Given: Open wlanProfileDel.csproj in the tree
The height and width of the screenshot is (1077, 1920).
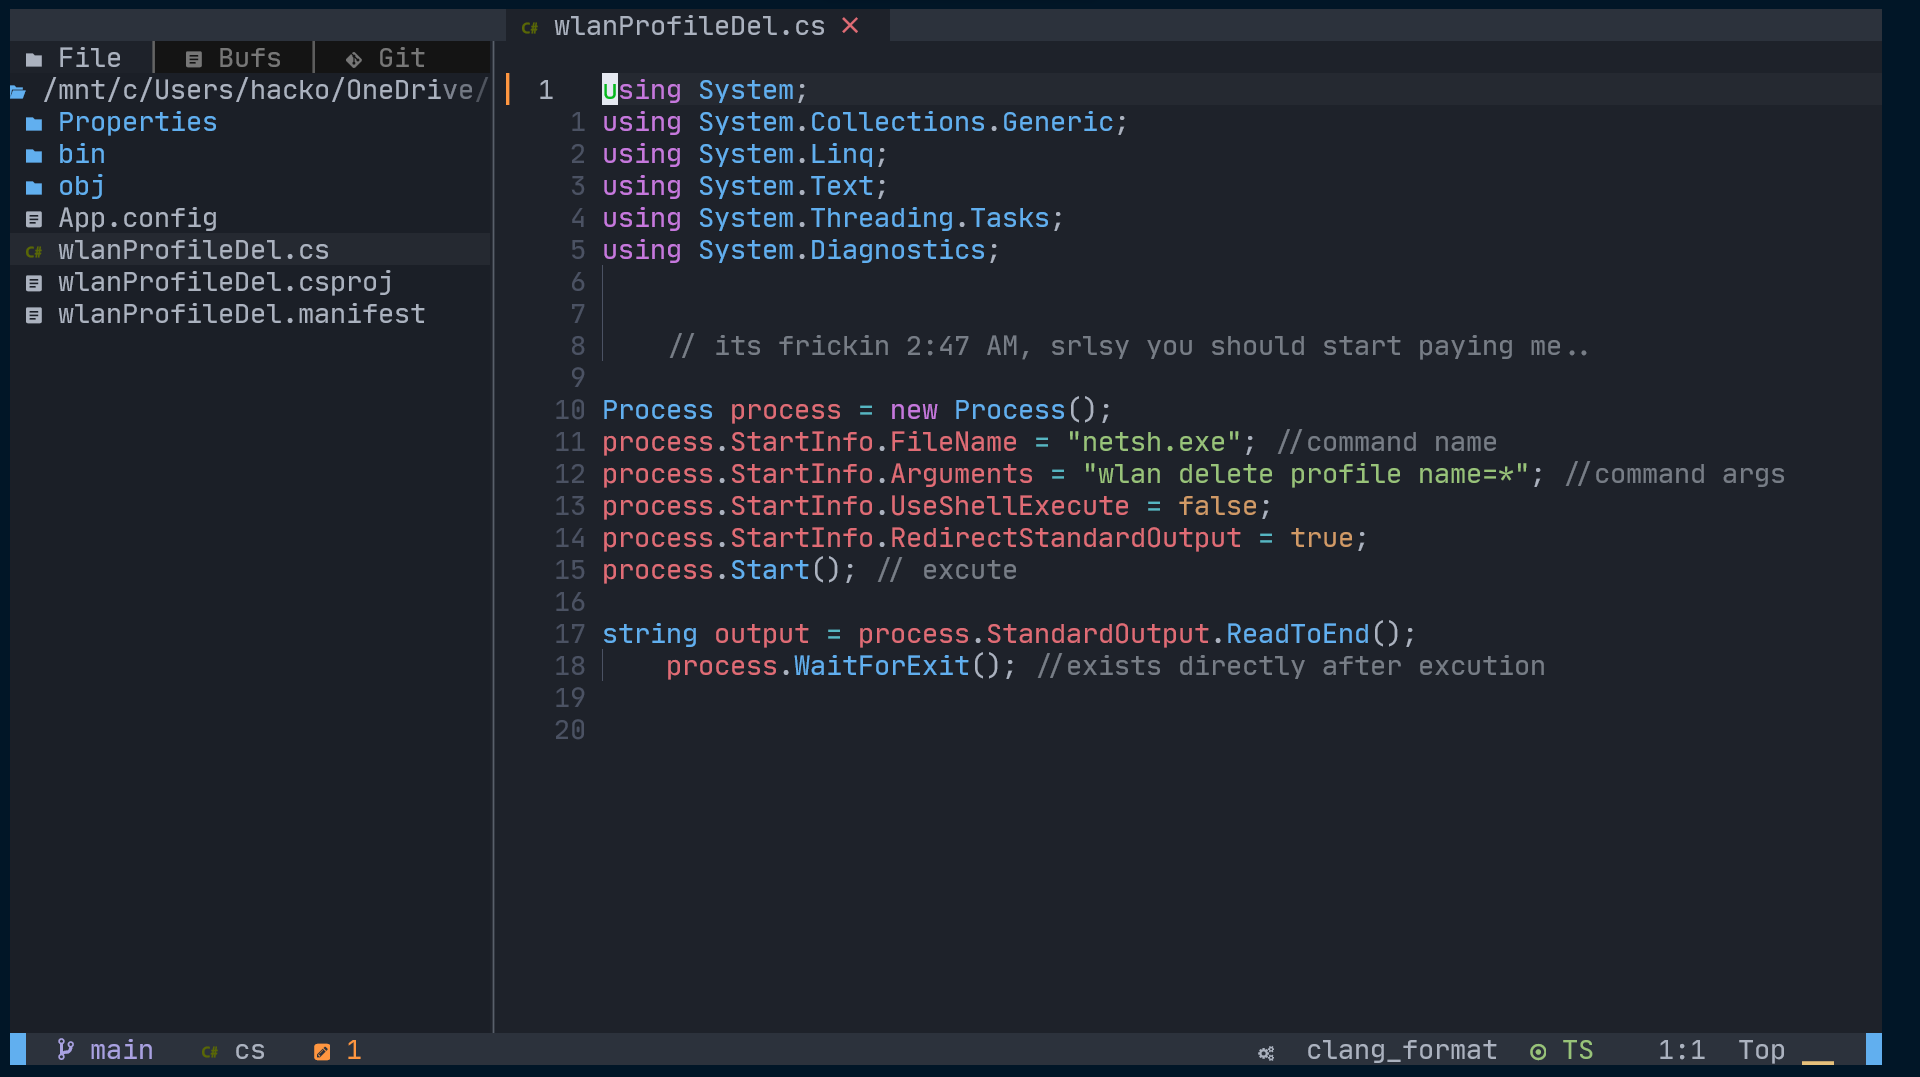Looking at the screenshot, I should pos(225,282).
